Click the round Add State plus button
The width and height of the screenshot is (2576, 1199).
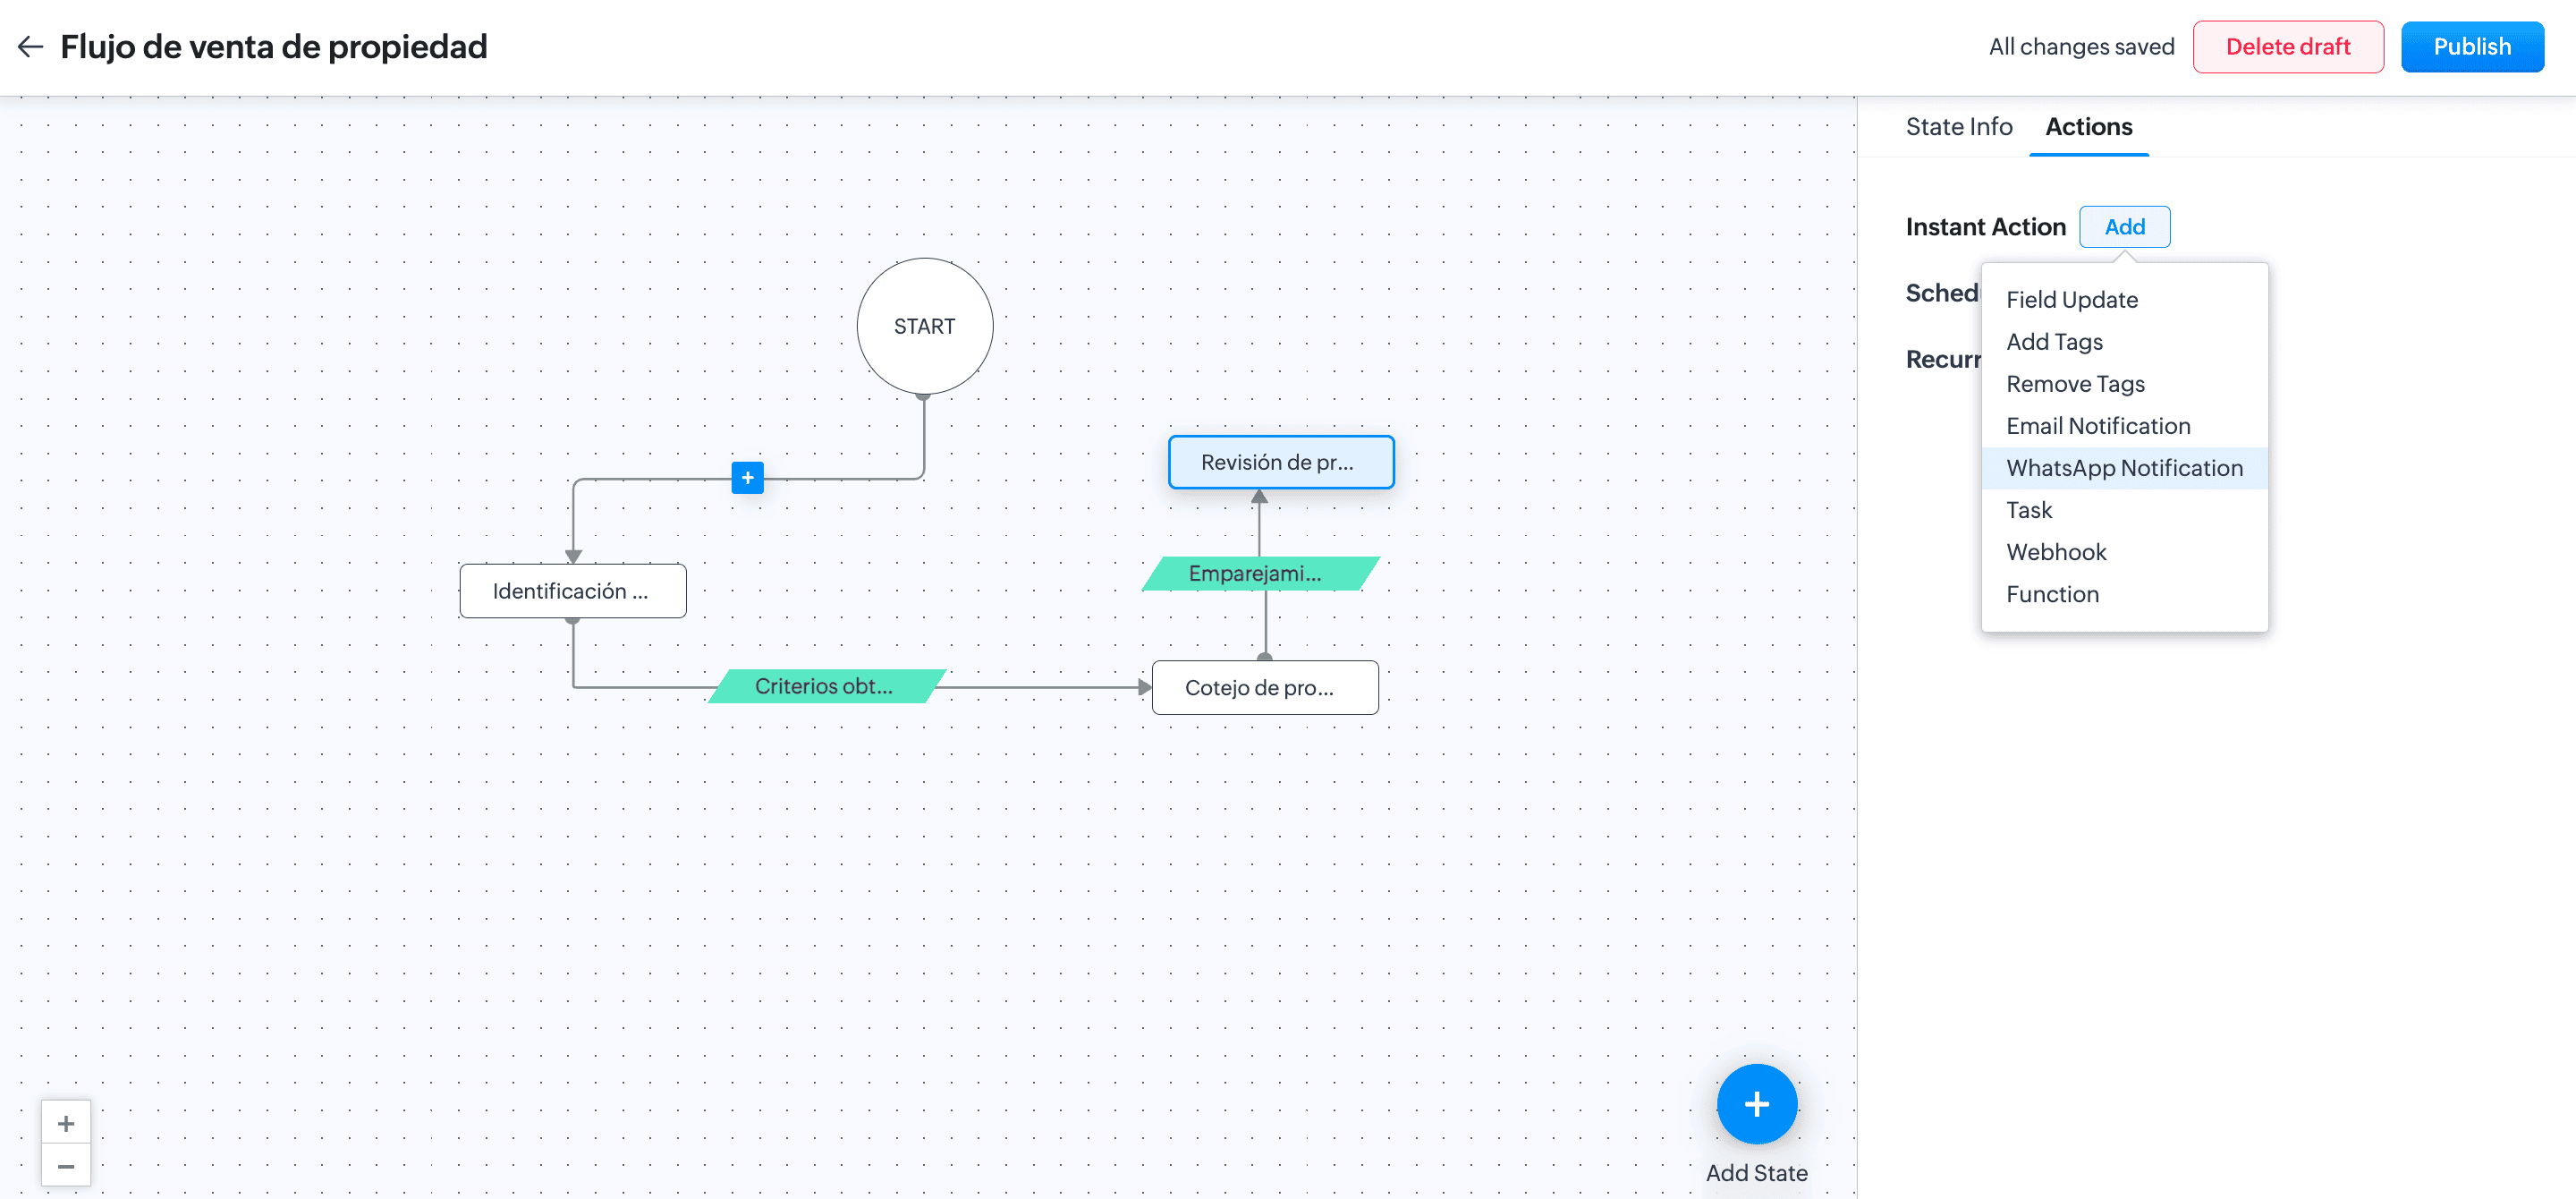[1756, 1103]
